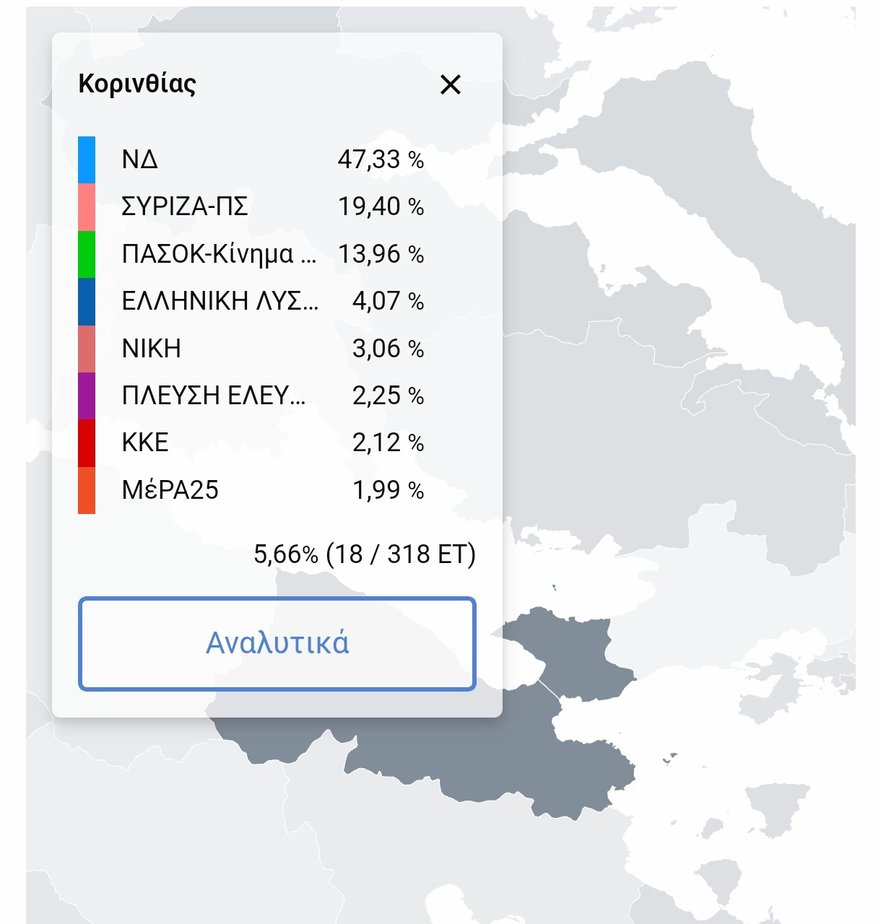Click the orange ΜέΡΑ25 color bar

click(x=87, y=490)
